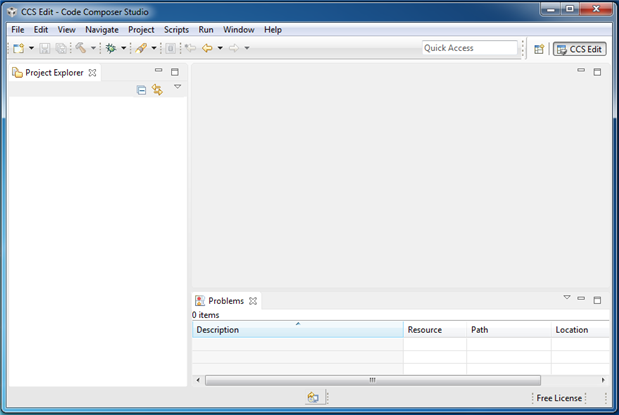Sort problems by Description column header

pos(297,329)
